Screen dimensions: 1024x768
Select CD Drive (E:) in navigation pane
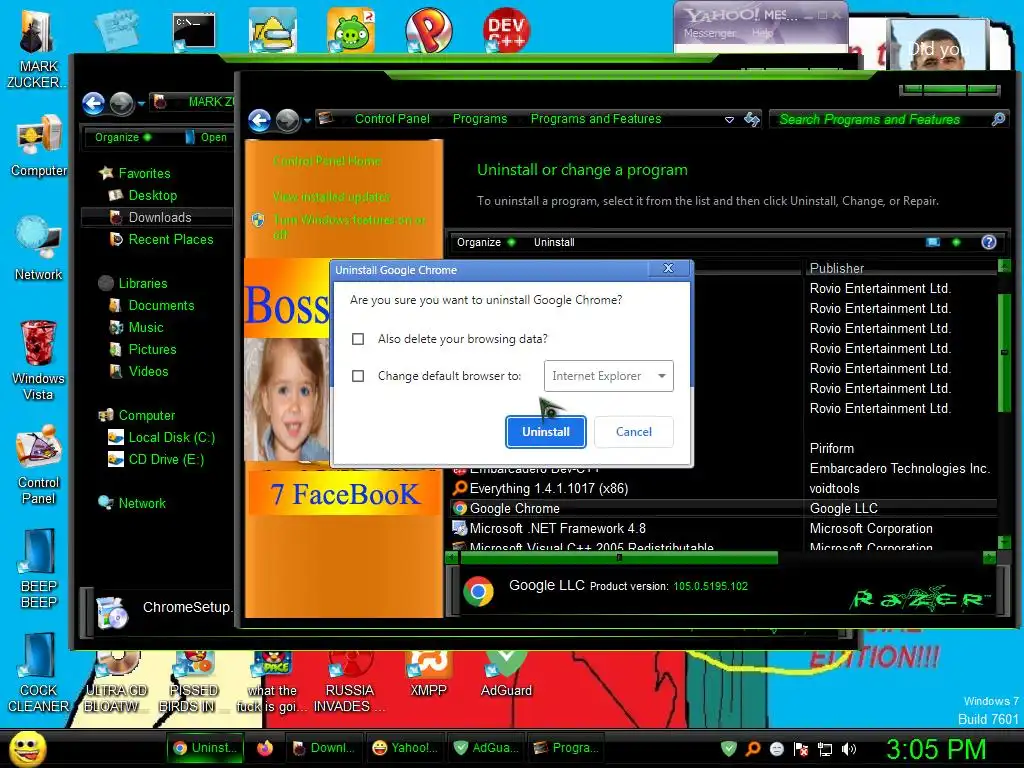coord(166,460)
